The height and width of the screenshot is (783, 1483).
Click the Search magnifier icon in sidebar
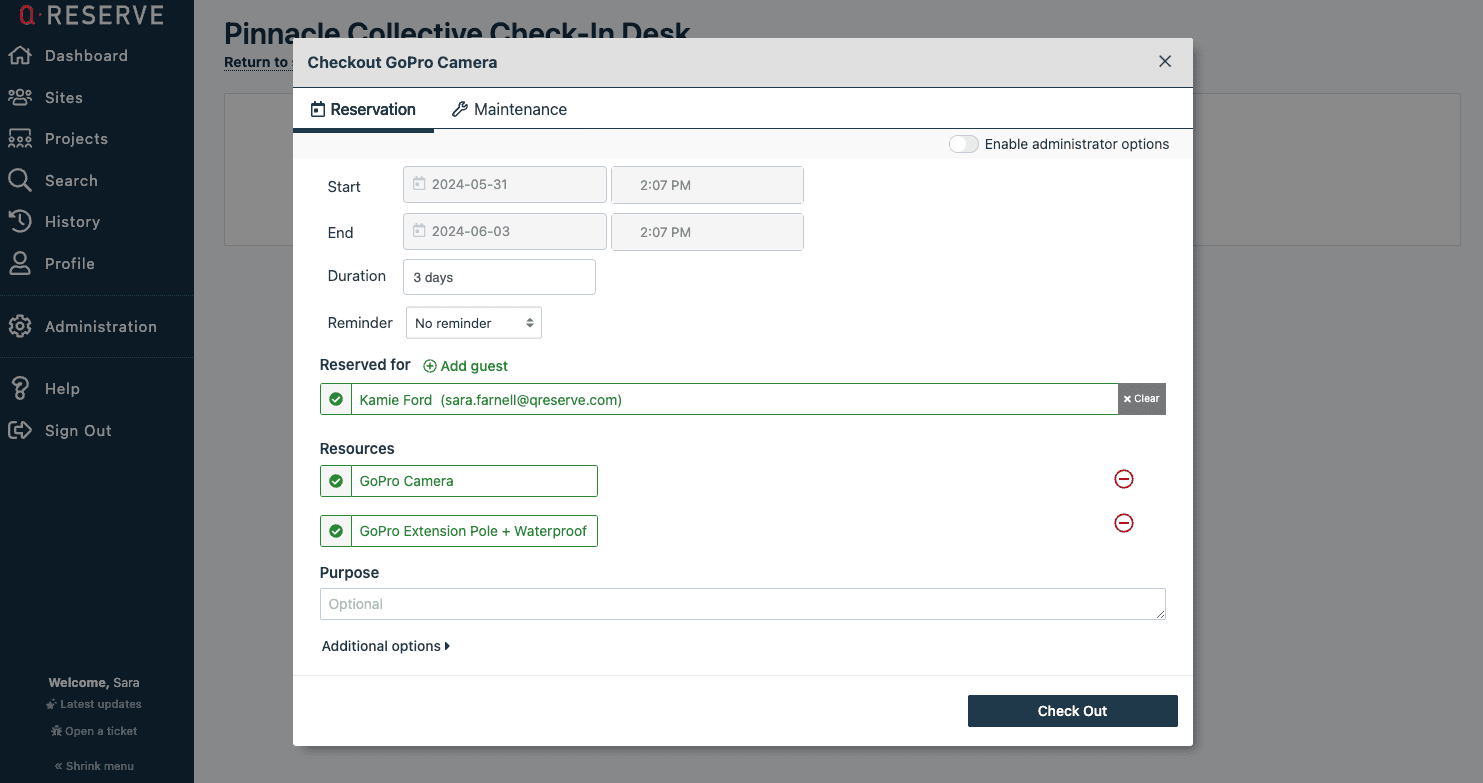(x=20, y=181)
